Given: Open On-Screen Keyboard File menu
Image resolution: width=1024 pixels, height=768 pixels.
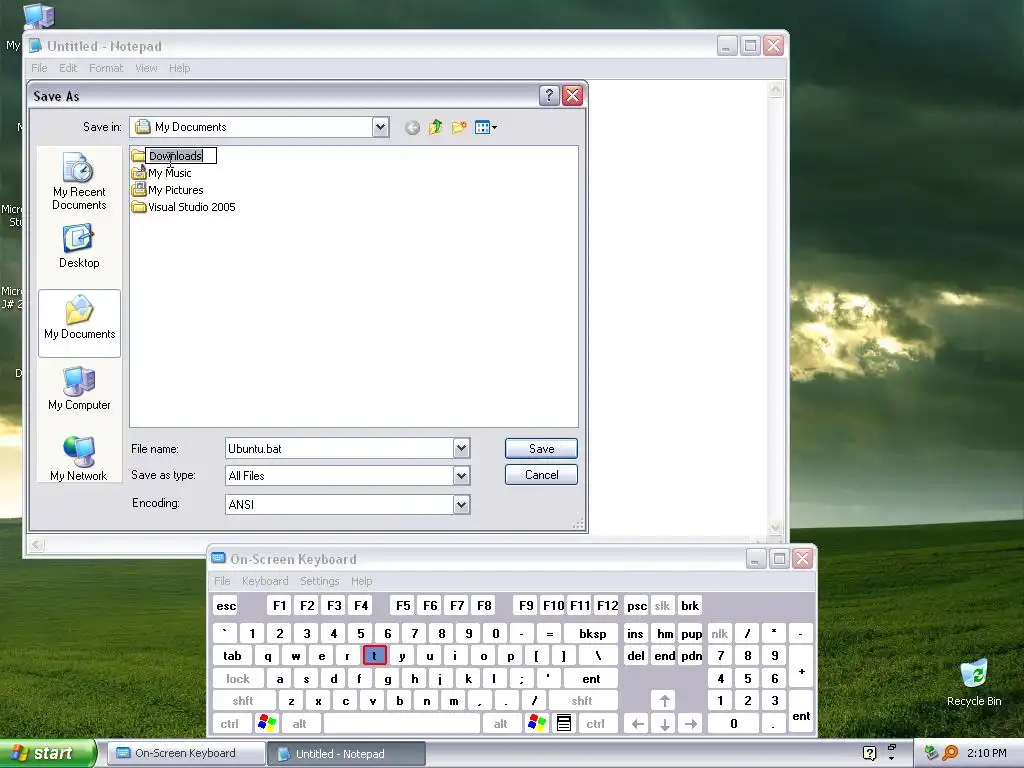Looking at the screenshot, I should click(222, 581).
